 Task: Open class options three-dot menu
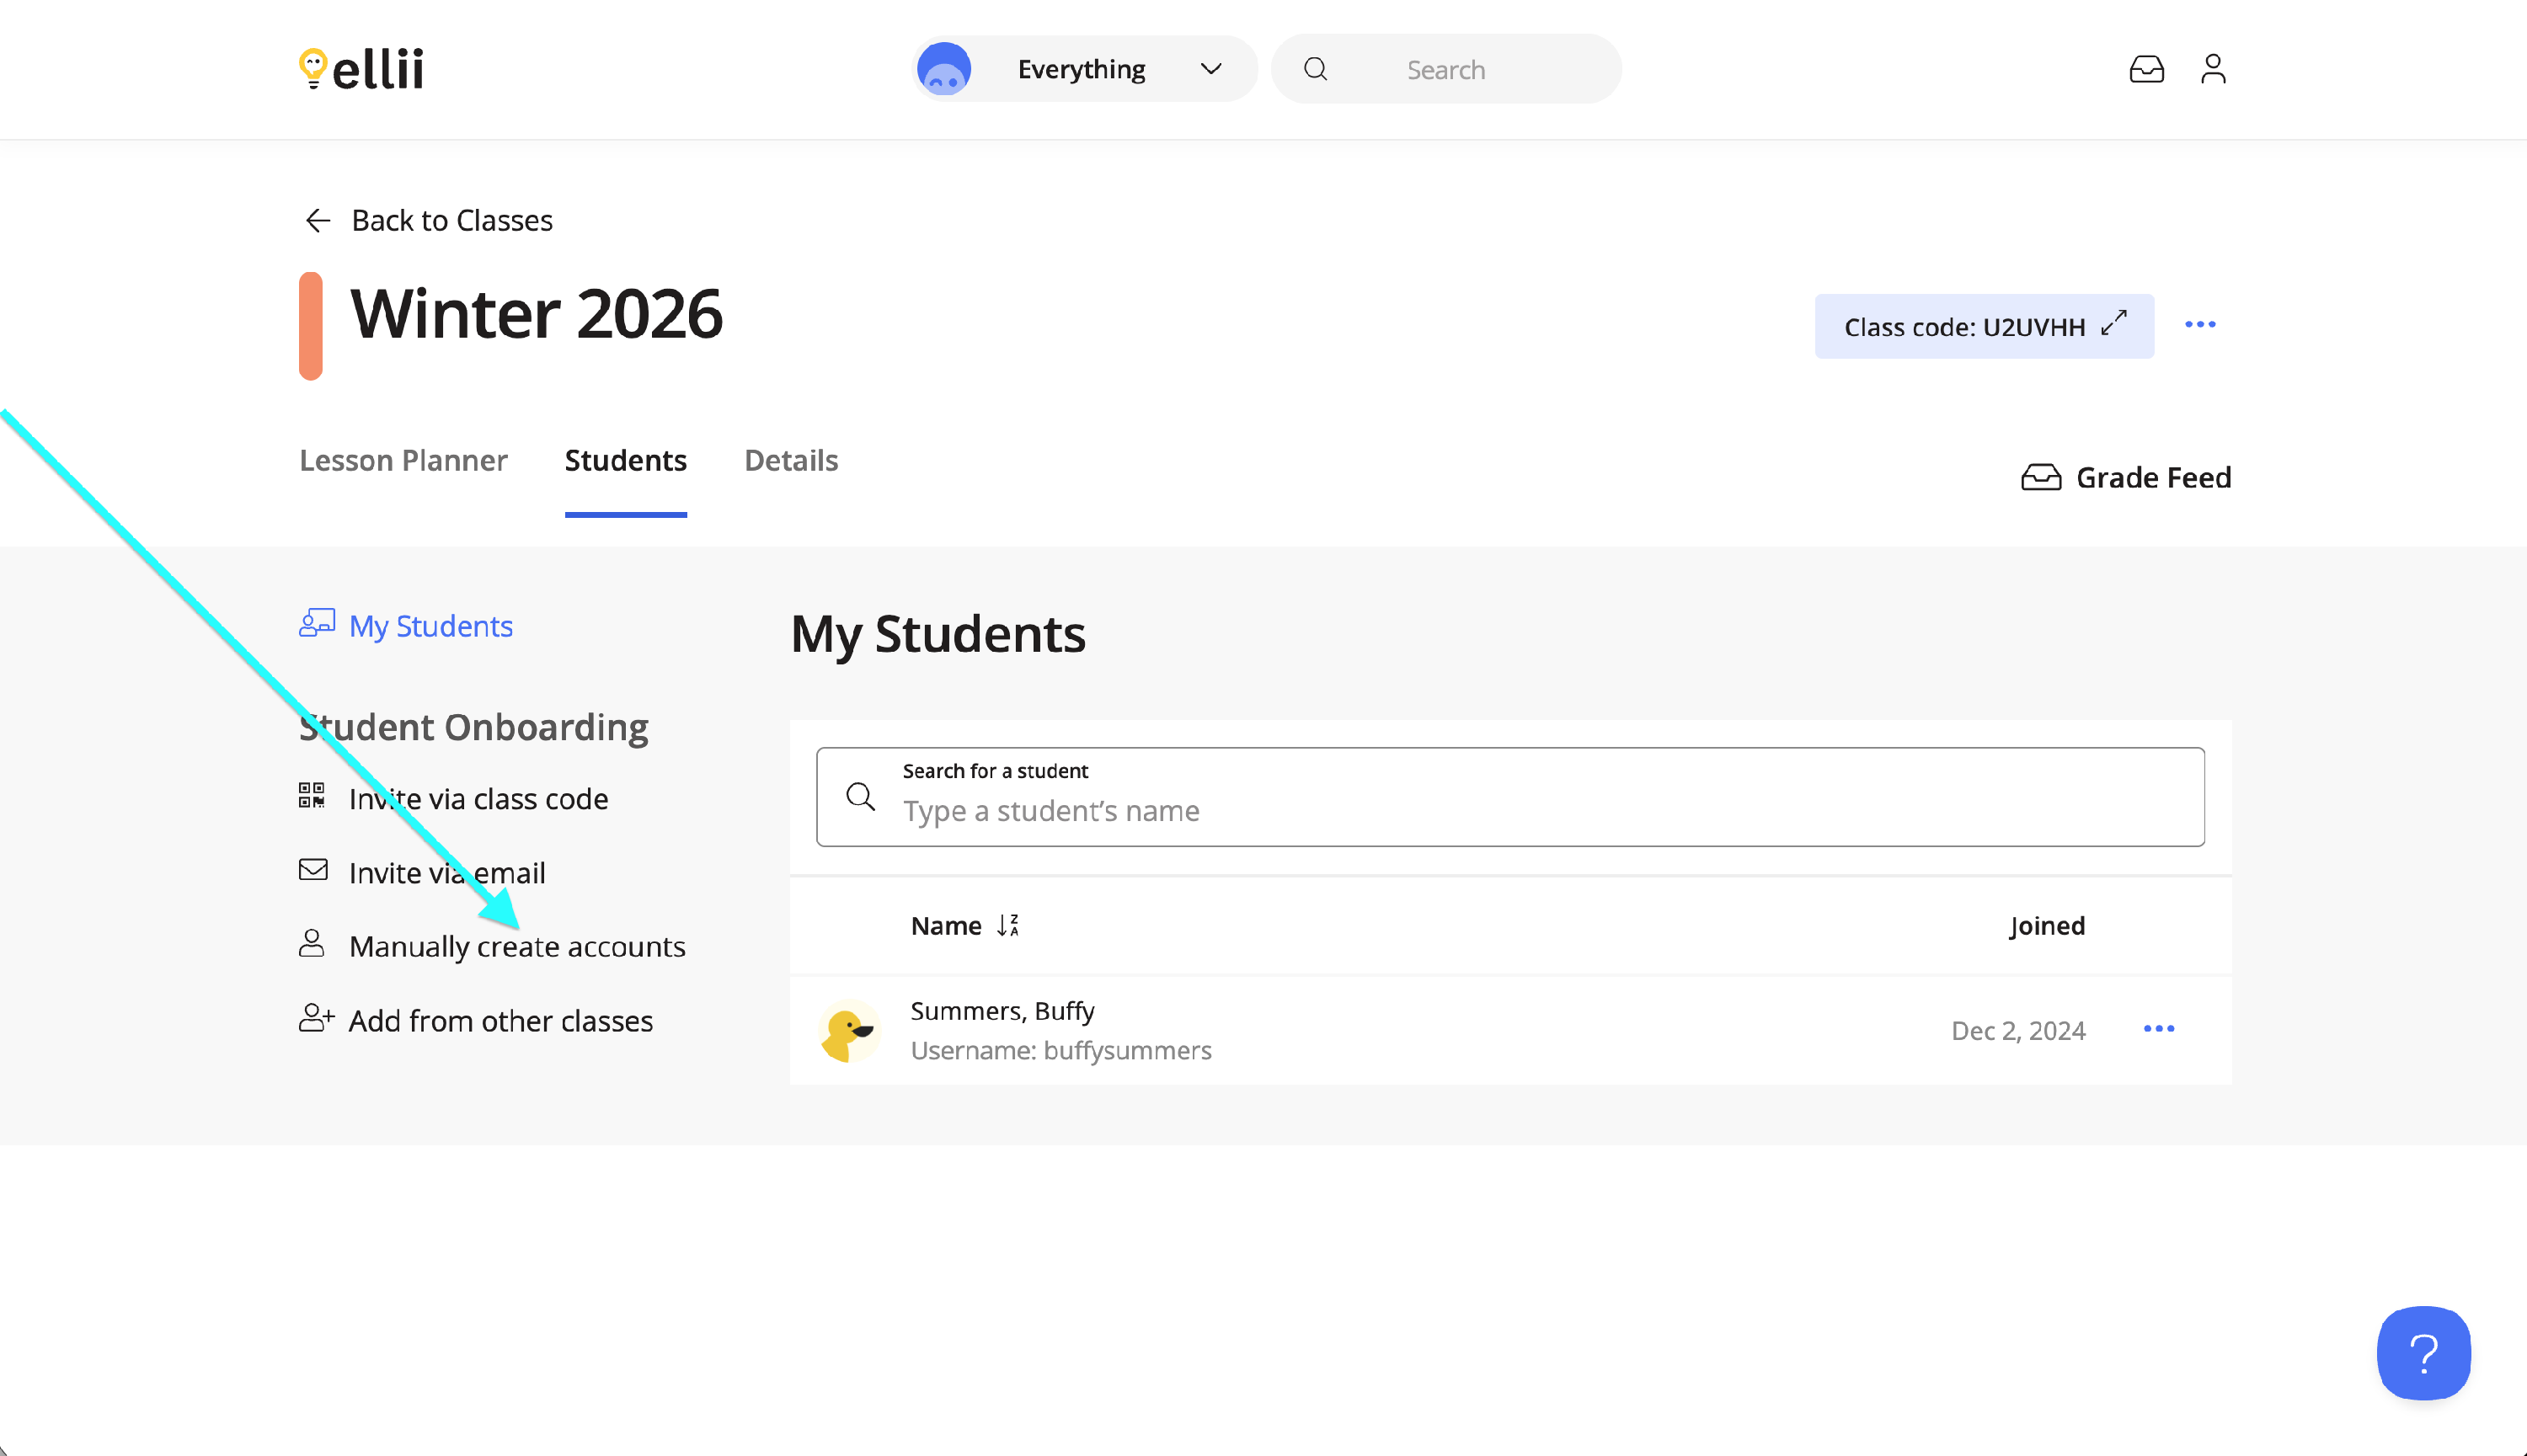point(2200,325)
